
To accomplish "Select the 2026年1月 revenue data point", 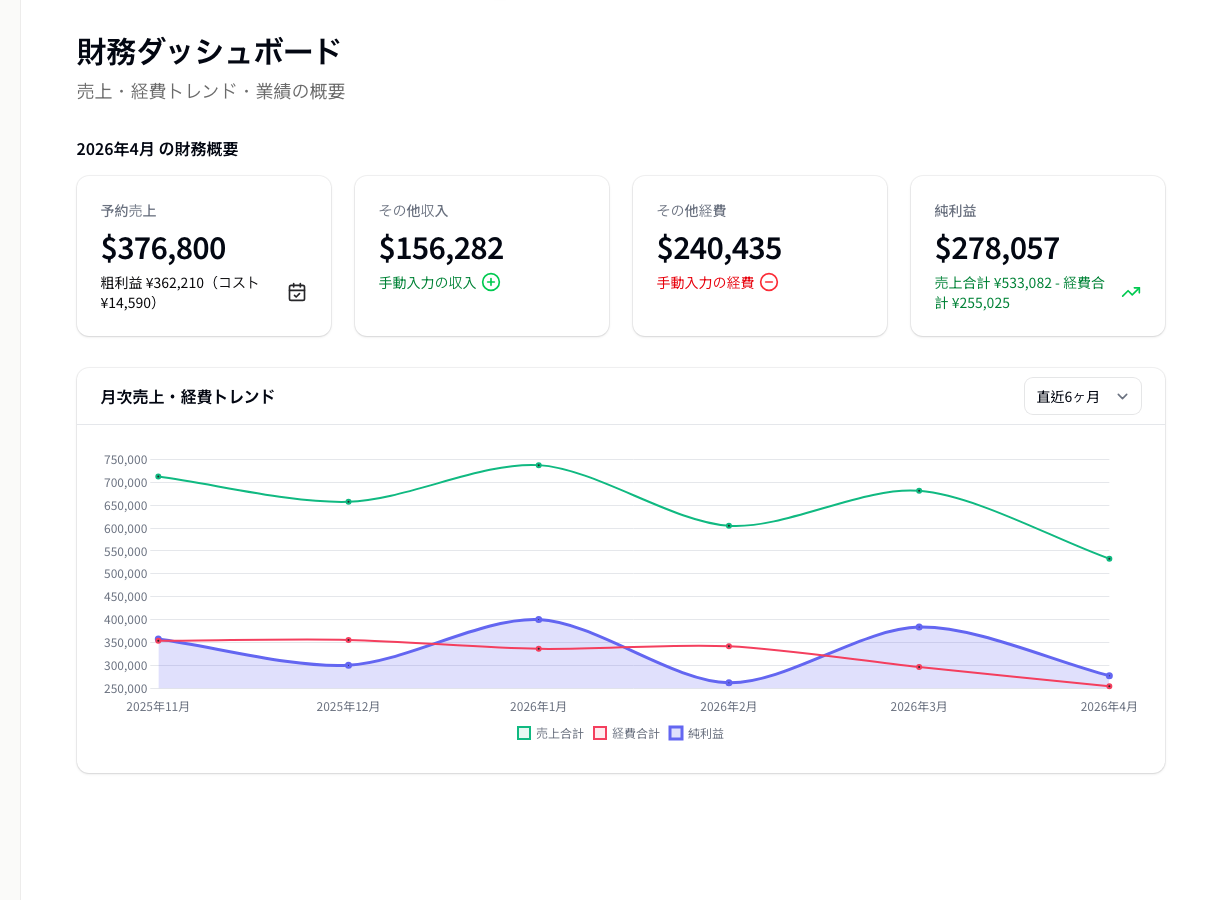I will coord(539,464).
